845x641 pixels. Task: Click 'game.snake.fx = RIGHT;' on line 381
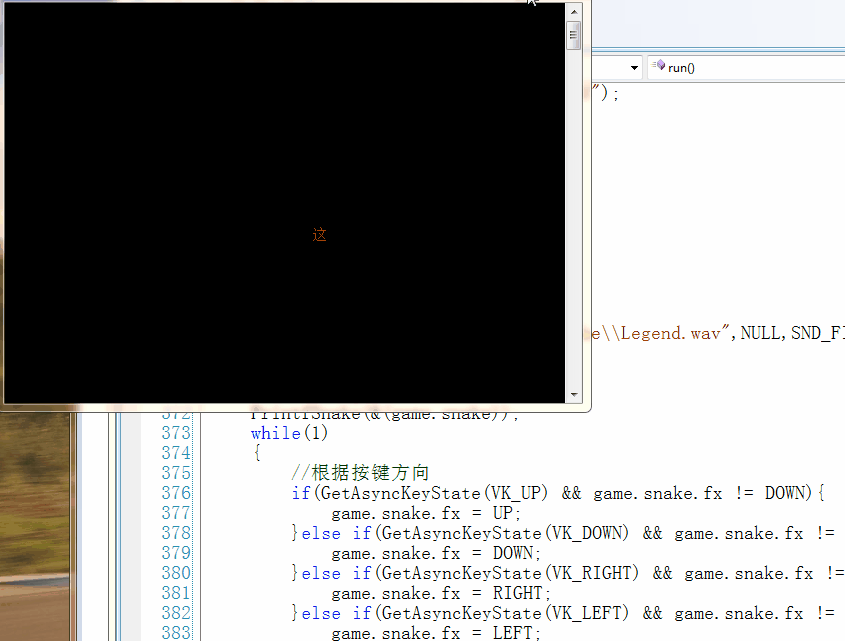tap(441, 593)
